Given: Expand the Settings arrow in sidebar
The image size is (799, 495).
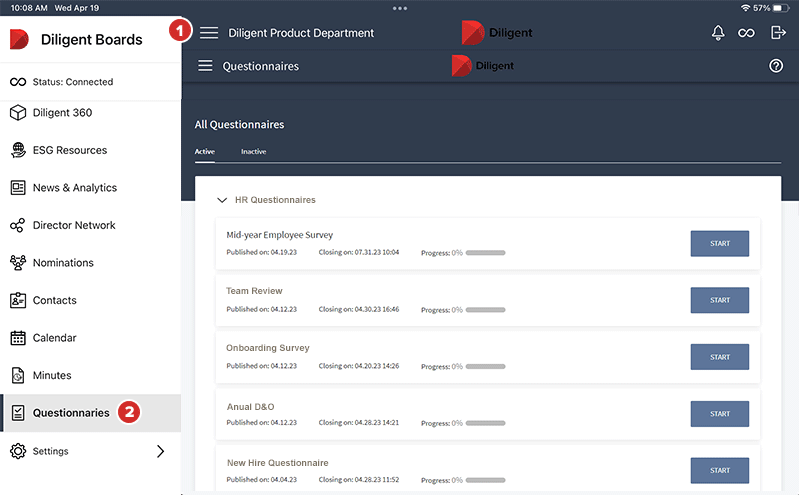Looking at the screenshot, I should [x=160, y=451].
